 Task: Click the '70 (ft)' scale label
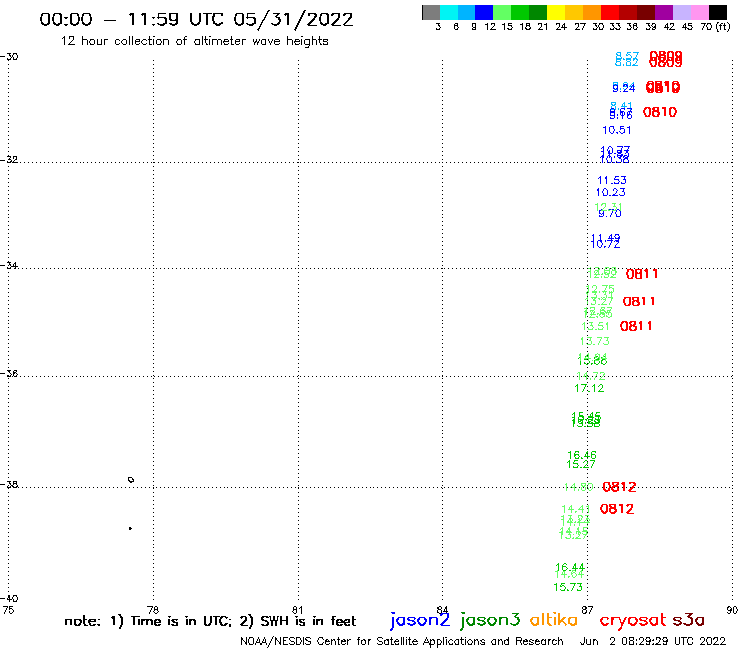click(715, 27)
